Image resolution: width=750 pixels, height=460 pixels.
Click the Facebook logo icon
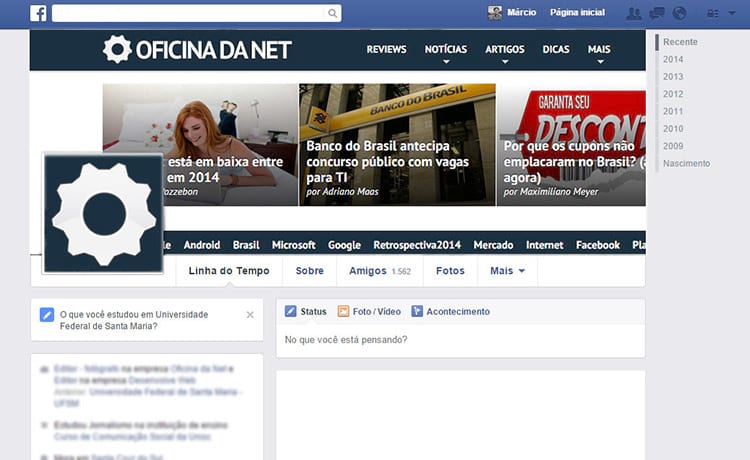point(38,13)
